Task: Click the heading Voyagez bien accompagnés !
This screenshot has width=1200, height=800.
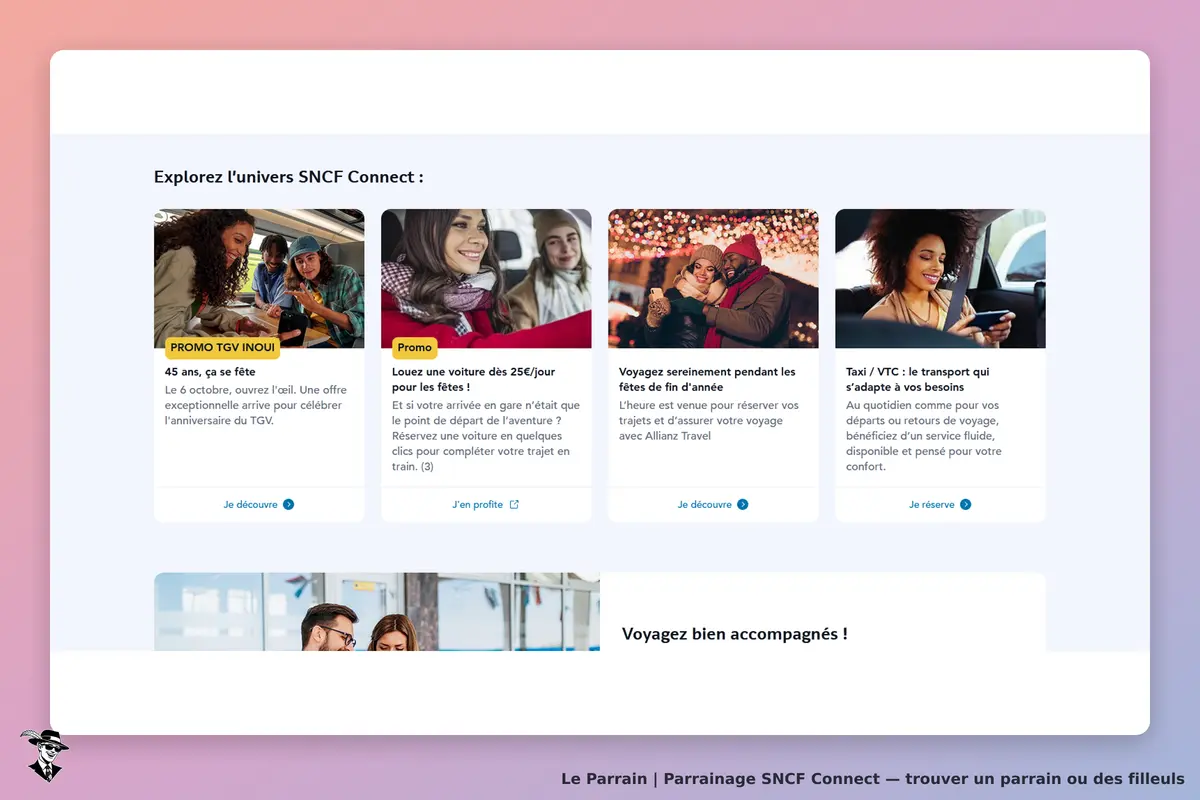Action: tap(735, 634)
